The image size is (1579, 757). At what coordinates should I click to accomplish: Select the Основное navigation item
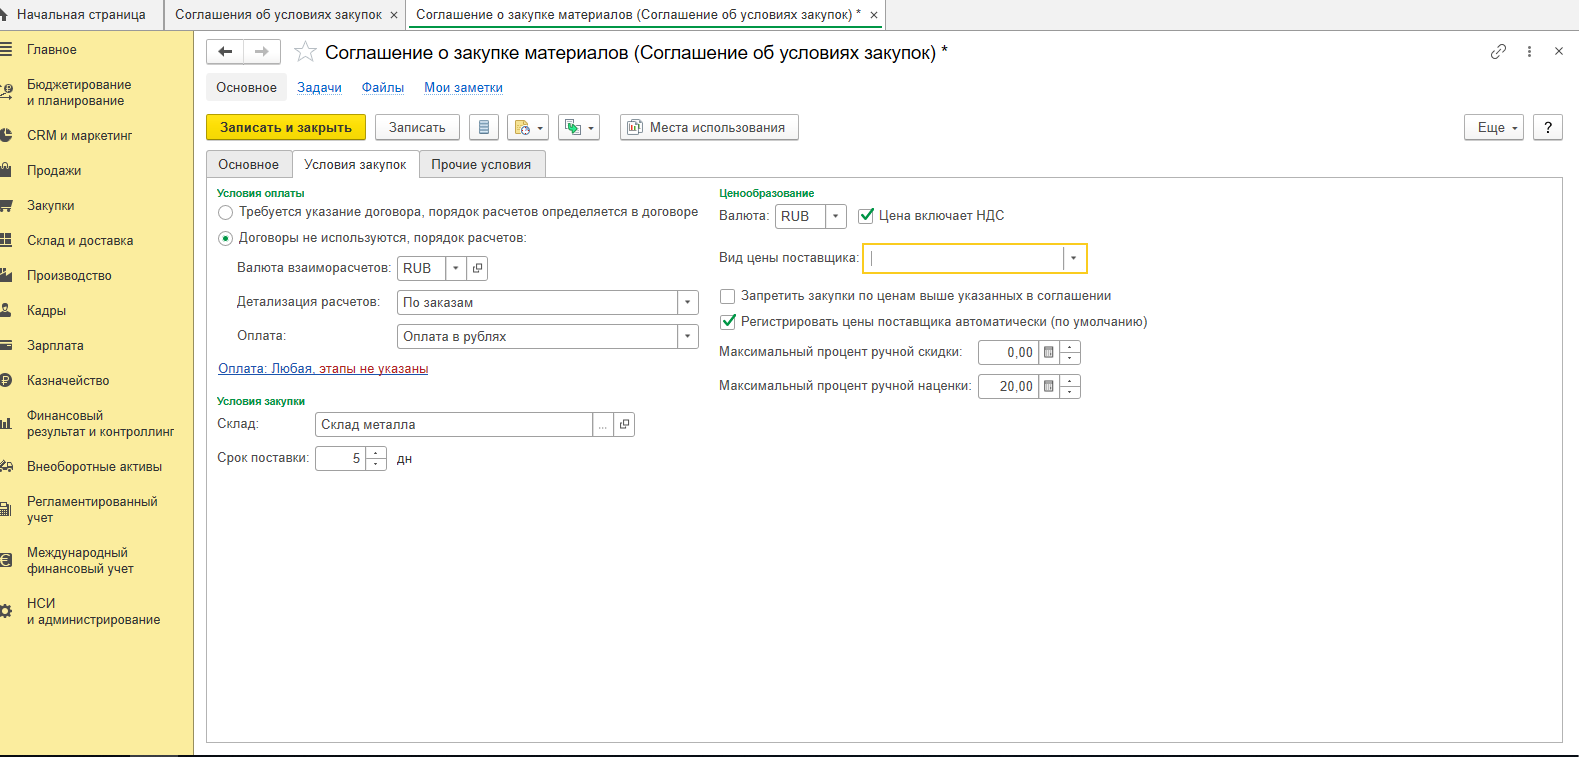pos(246,88)
